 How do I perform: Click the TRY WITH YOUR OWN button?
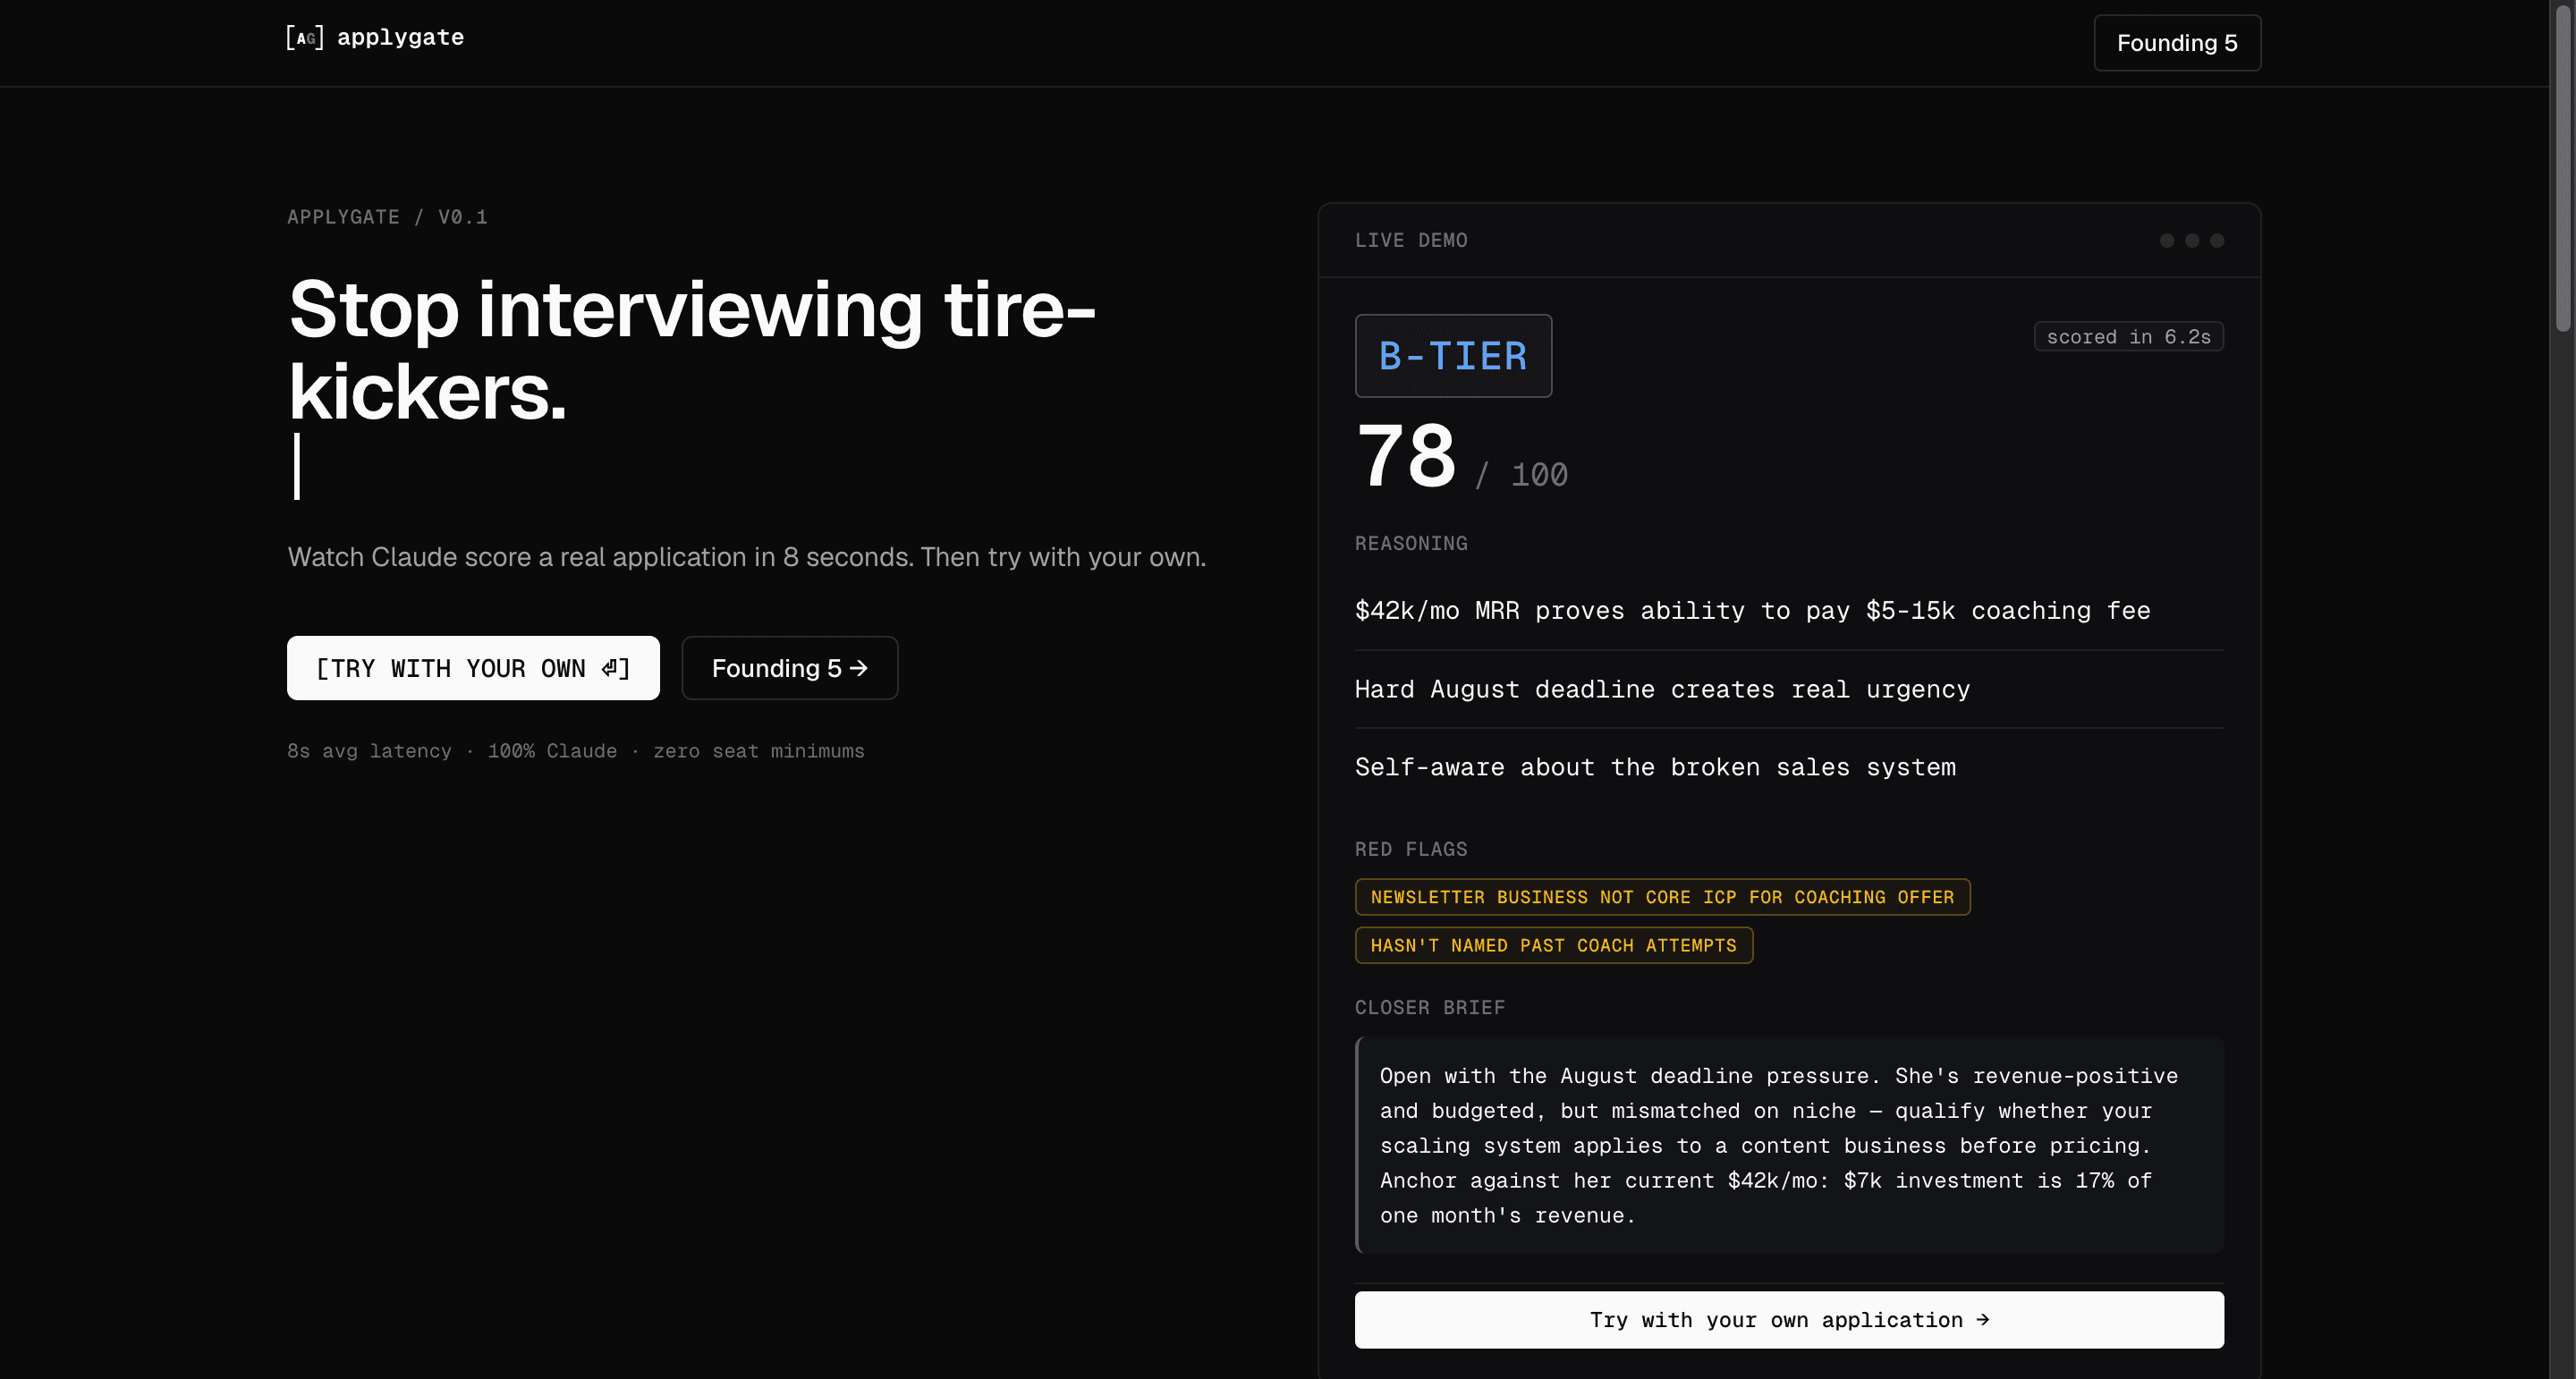pos(473,668)
